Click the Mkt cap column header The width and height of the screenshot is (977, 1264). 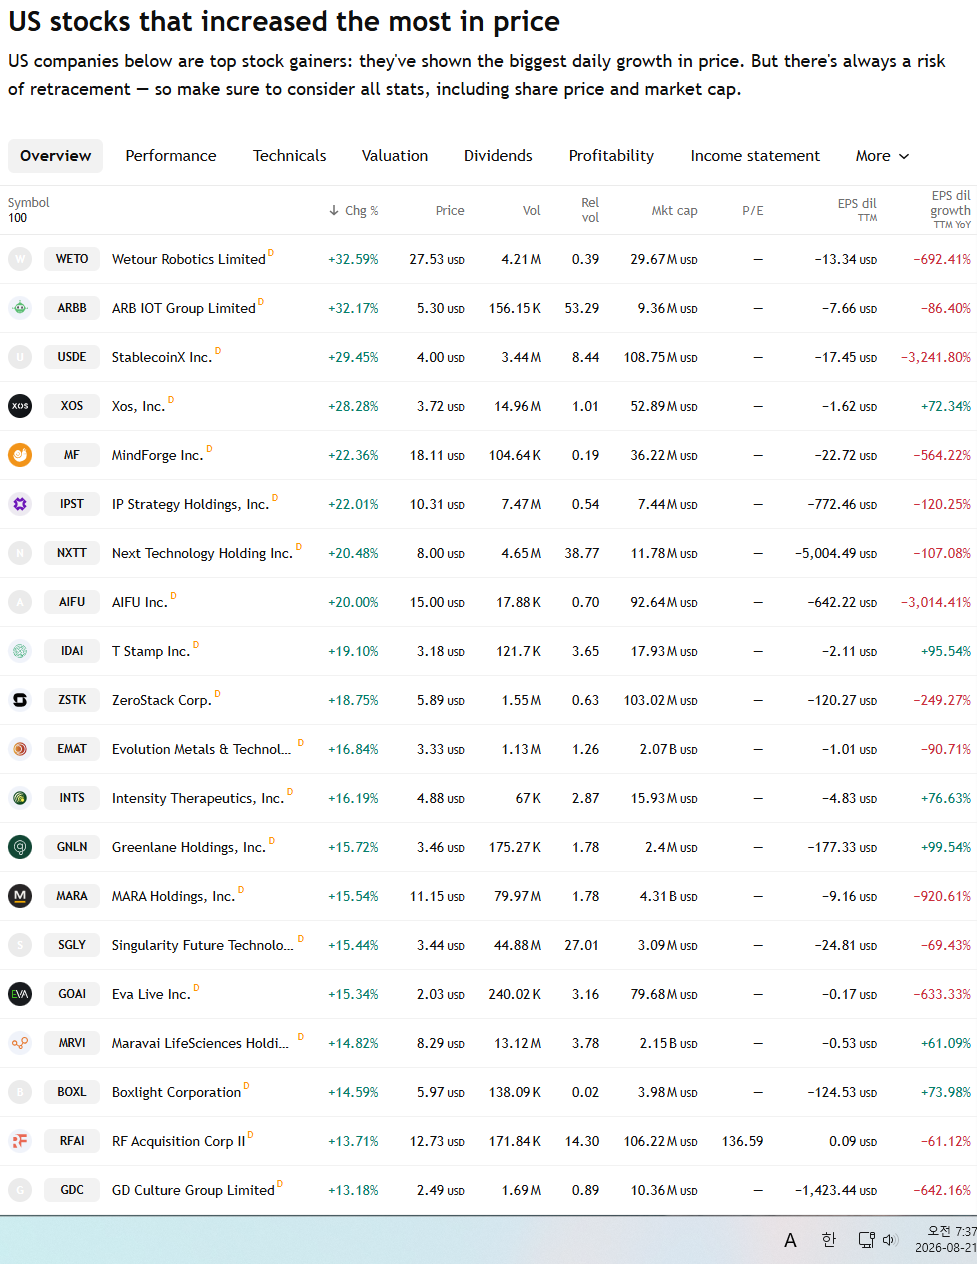tap(675, 211)
